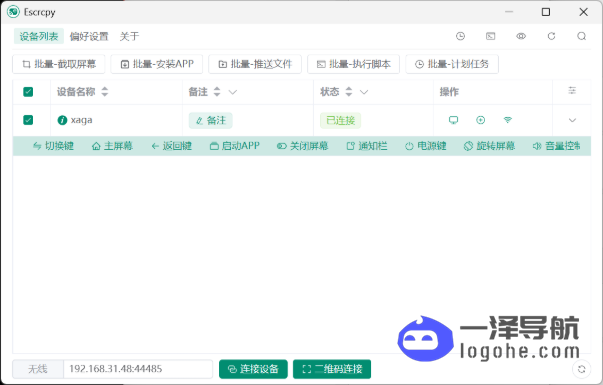
Task: Click 音量控制 control
Action: point(557,146)
